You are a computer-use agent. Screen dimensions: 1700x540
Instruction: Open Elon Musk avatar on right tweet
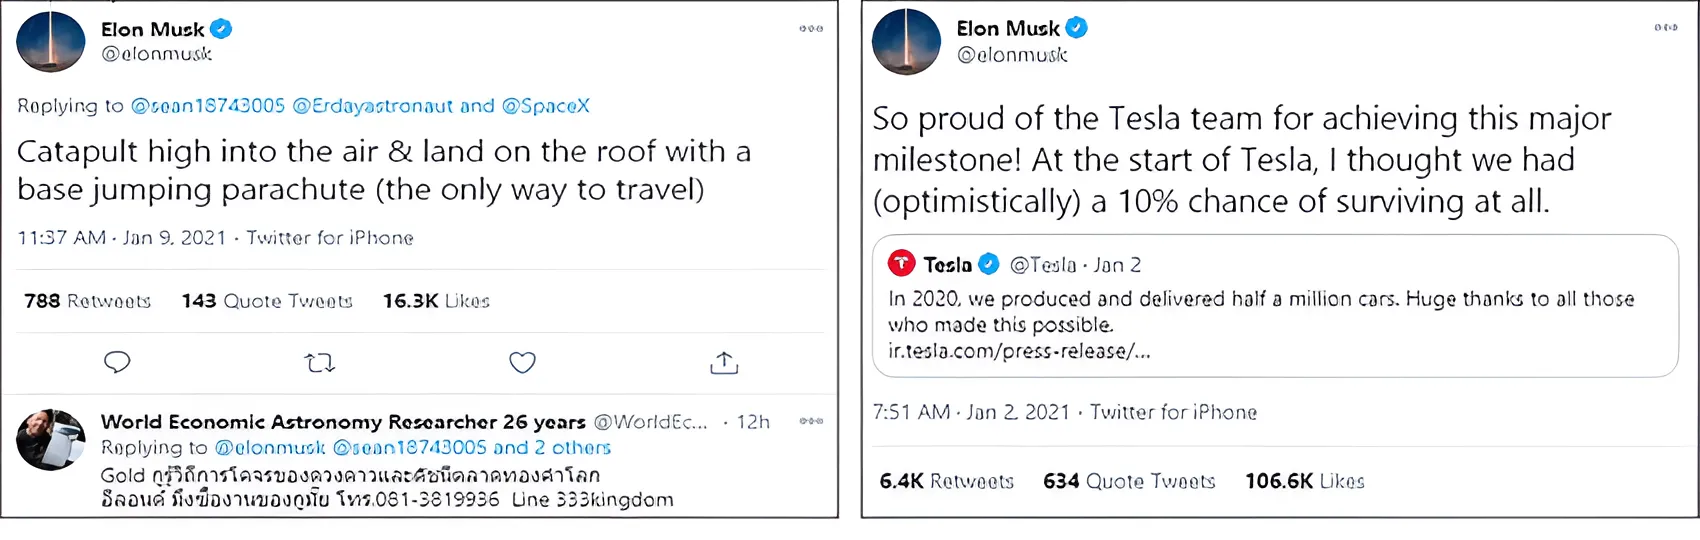coord(906,42)
